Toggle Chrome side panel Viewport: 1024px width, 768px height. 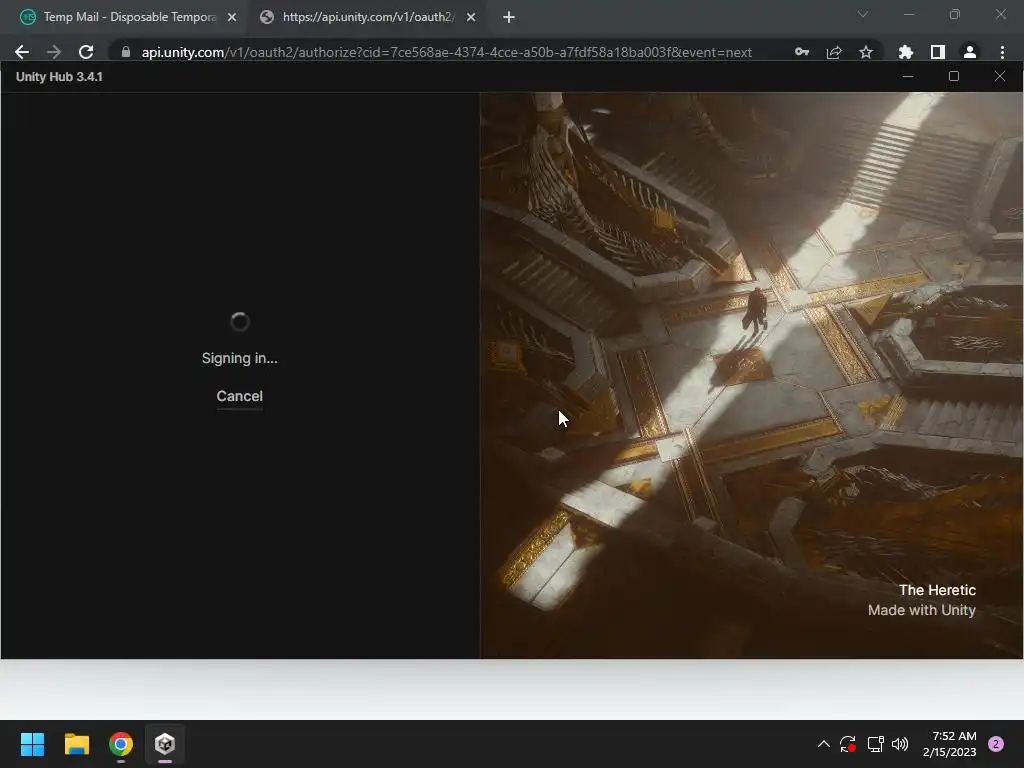click(938, 52)
